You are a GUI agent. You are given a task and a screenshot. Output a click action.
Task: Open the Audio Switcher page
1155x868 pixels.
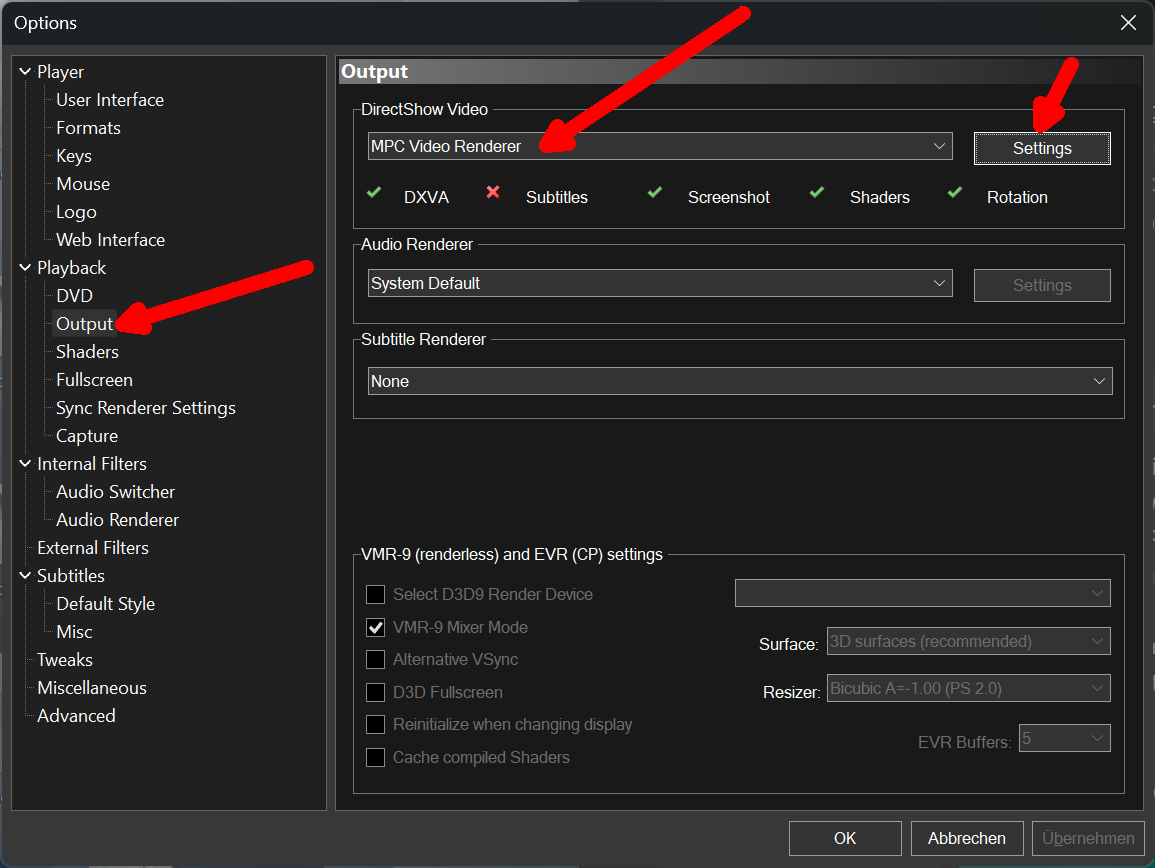(x=116, y=491)
